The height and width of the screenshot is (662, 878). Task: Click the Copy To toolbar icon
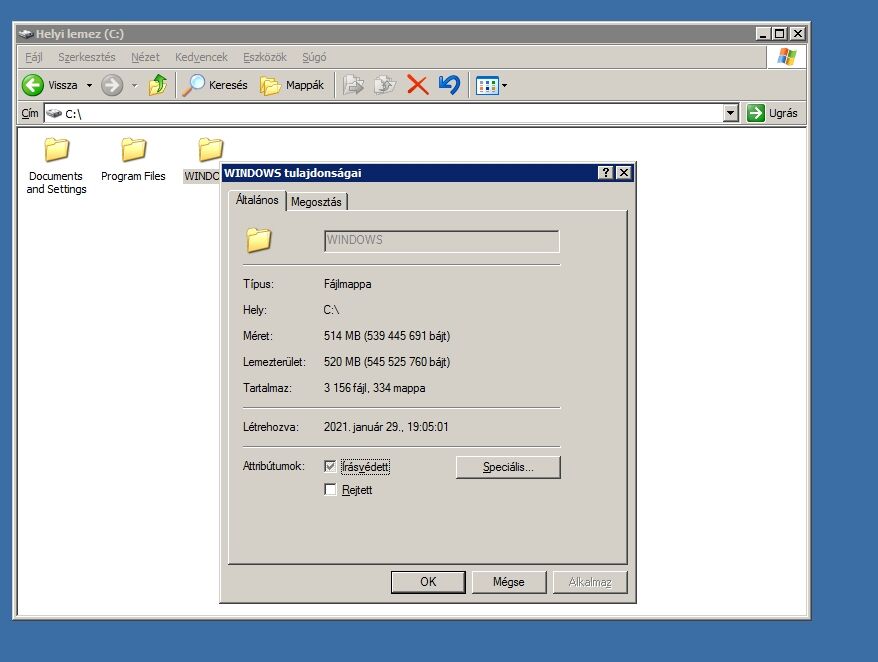point(385,85)
